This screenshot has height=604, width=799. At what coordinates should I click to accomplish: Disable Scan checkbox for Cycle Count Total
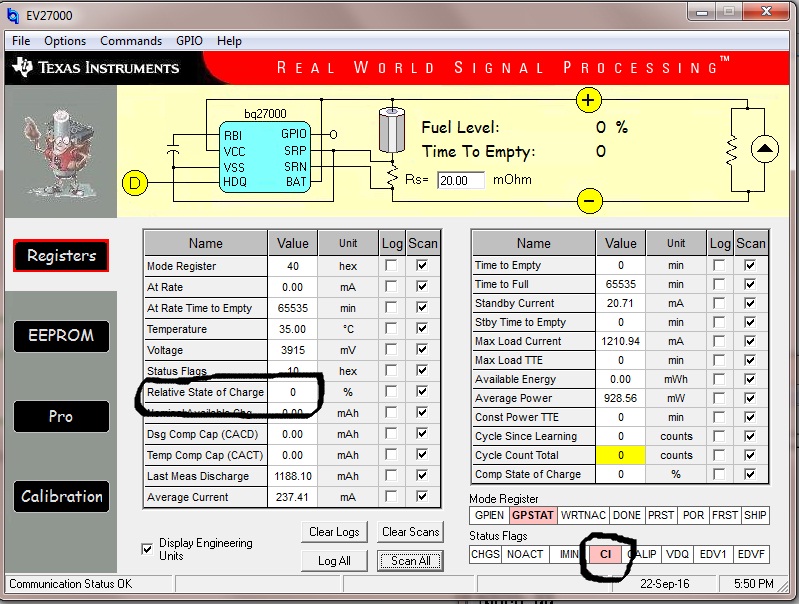pos(750,455)
